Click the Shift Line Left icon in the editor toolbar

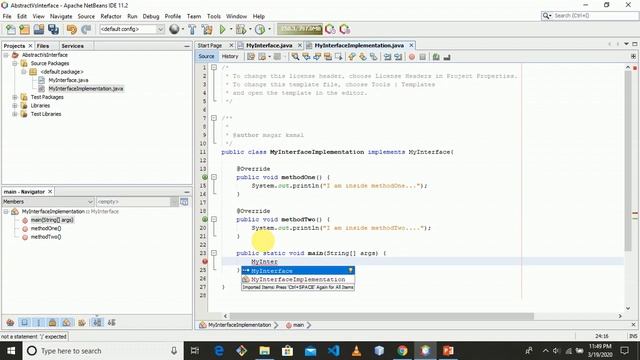click(387, 57)
